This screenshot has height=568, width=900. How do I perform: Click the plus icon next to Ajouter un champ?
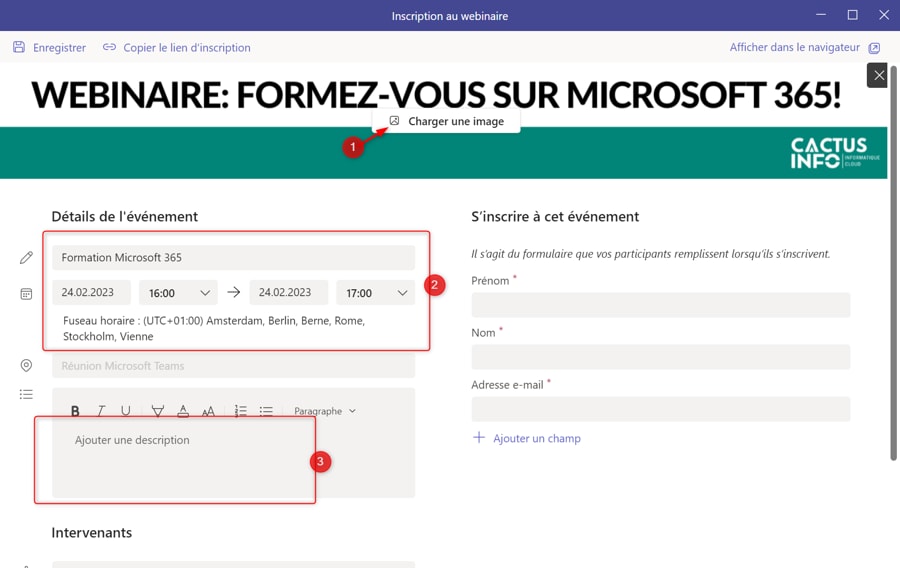tap(479, 438)
